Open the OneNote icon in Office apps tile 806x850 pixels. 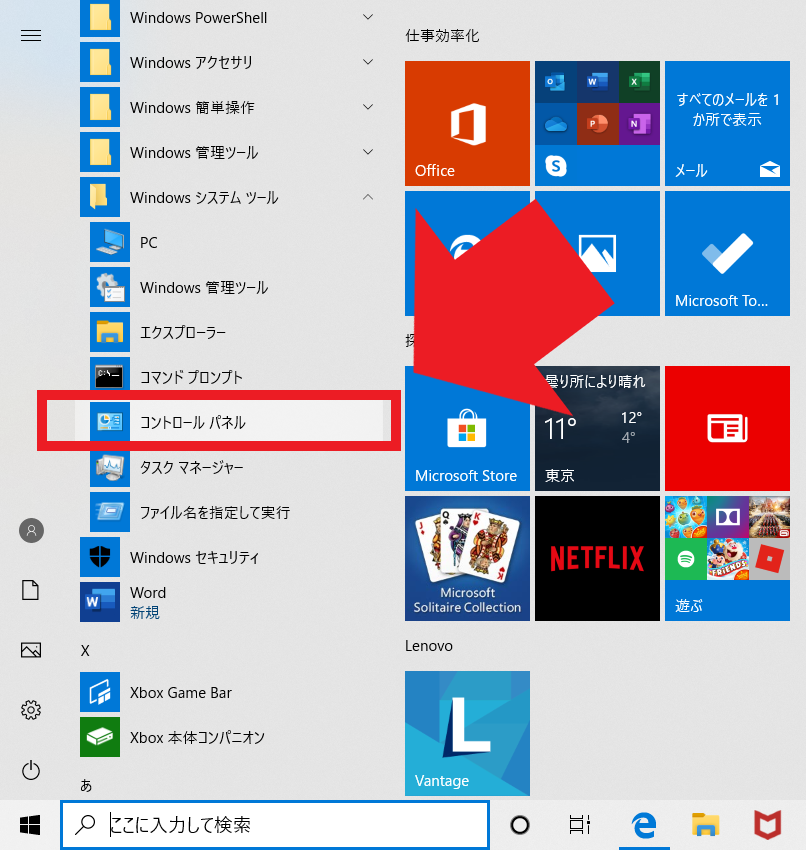tap(639, 124)
